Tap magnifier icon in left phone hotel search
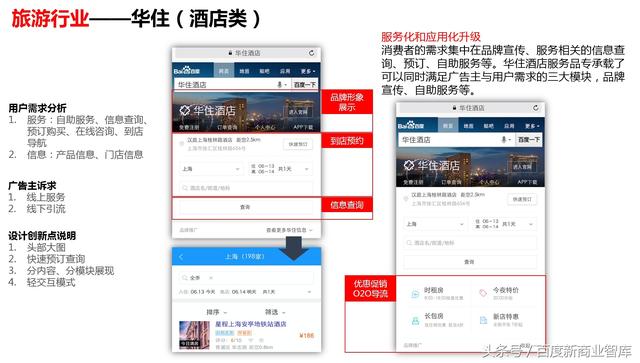Viewport: 640px width, 363px height. [185, 188]
